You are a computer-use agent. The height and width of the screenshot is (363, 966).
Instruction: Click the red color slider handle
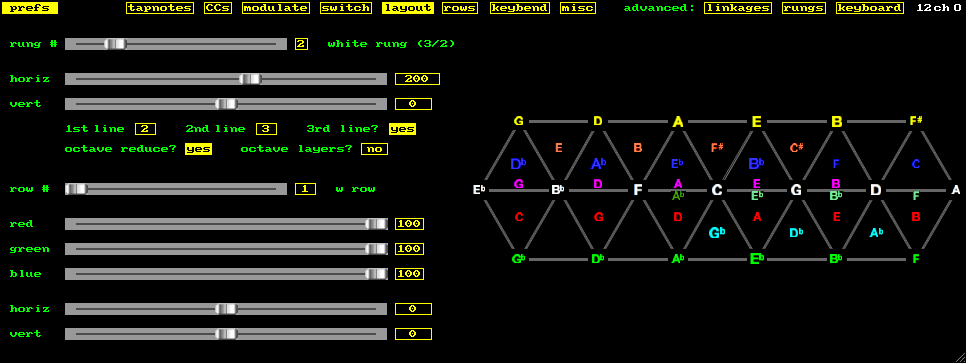tap(376, 224)
